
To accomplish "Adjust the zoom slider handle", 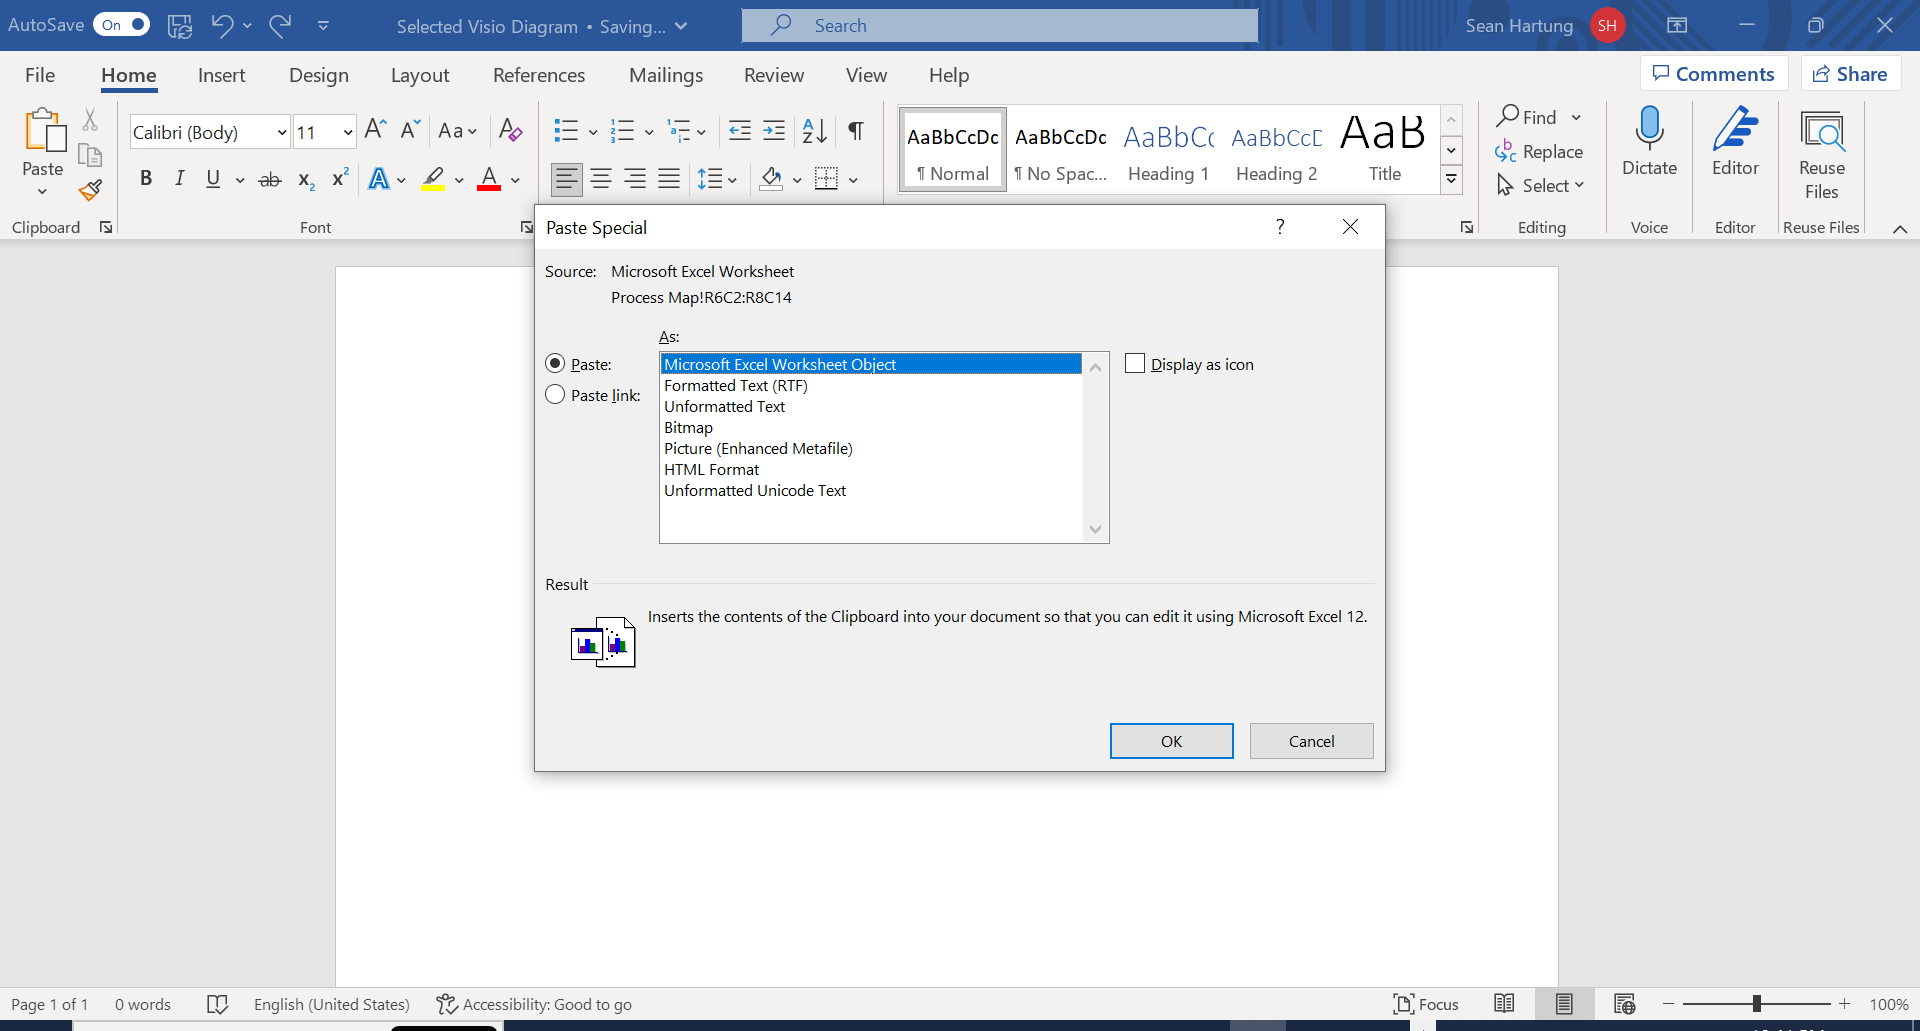I will click(1757, 1003).
